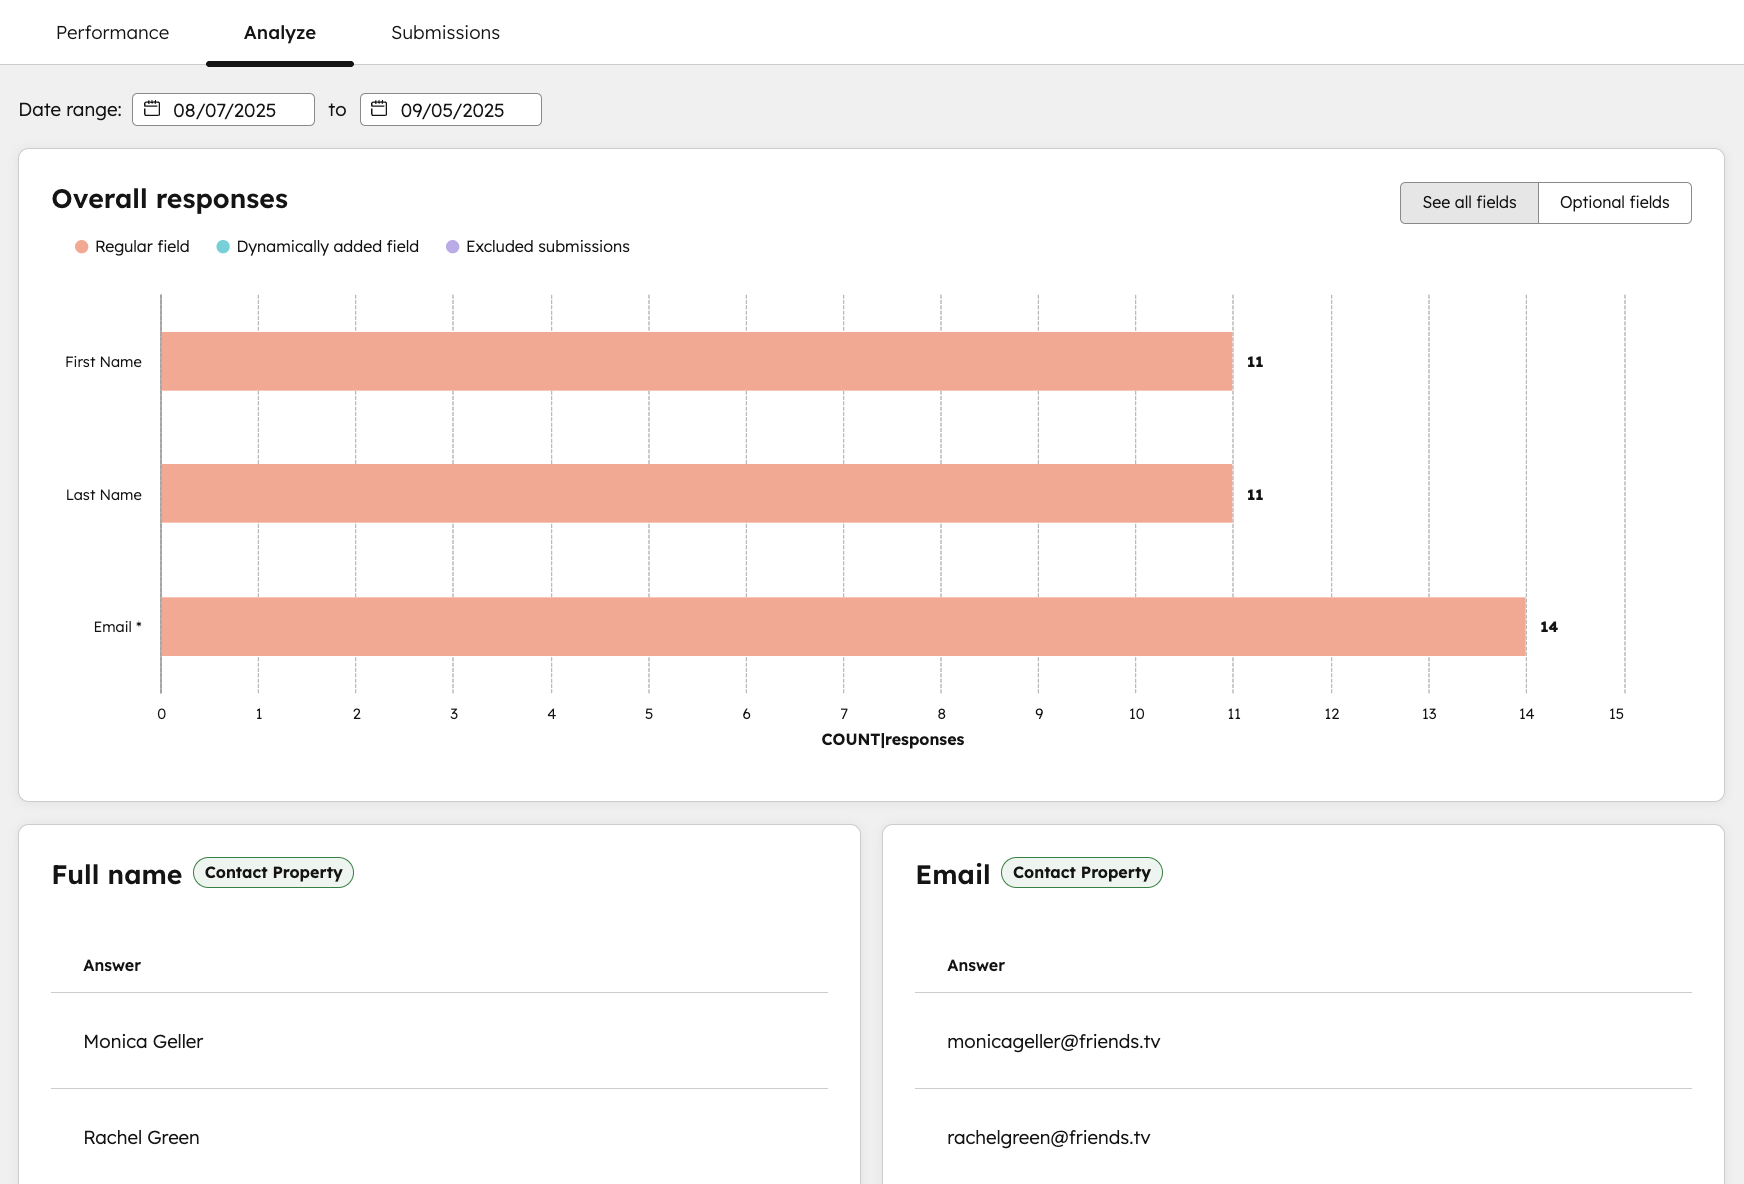Open the start date dropdown field
Viewport: 1744px width, 1184px height.
[223, 109]
